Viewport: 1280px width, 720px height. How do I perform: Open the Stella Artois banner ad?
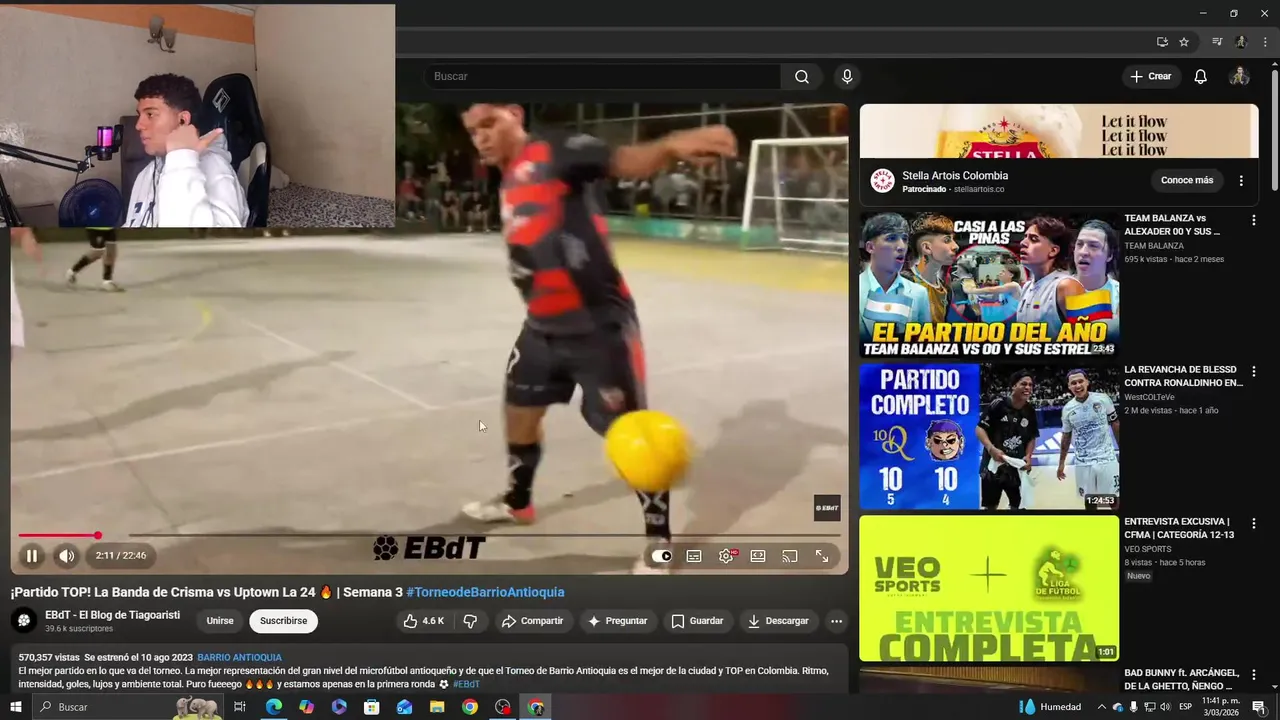(1059, 131)
